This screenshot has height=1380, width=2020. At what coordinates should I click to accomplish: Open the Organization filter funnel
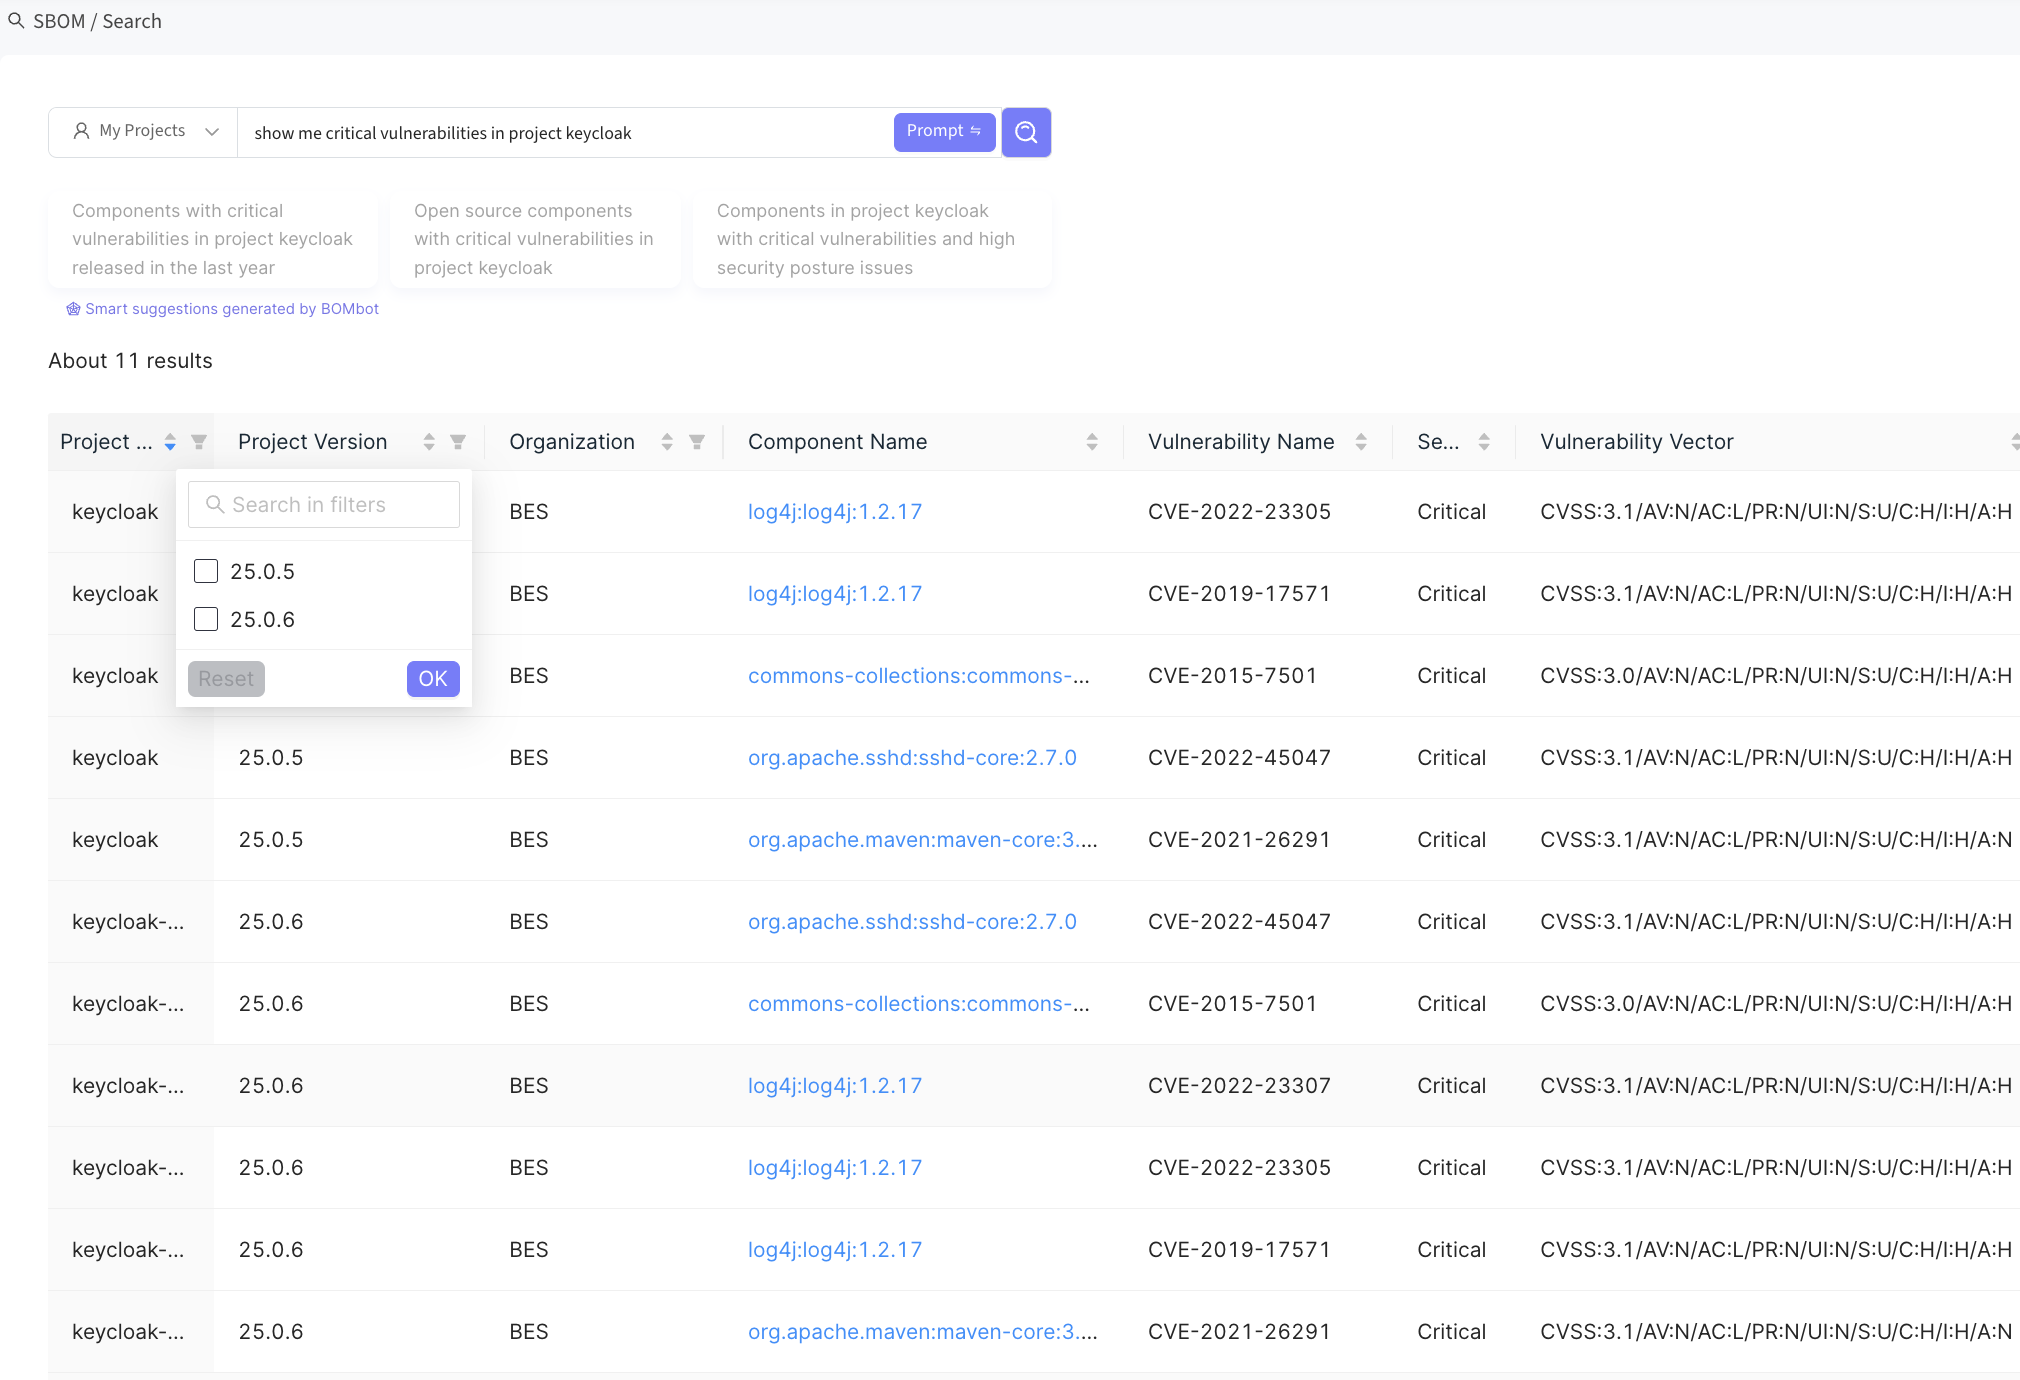697,442
